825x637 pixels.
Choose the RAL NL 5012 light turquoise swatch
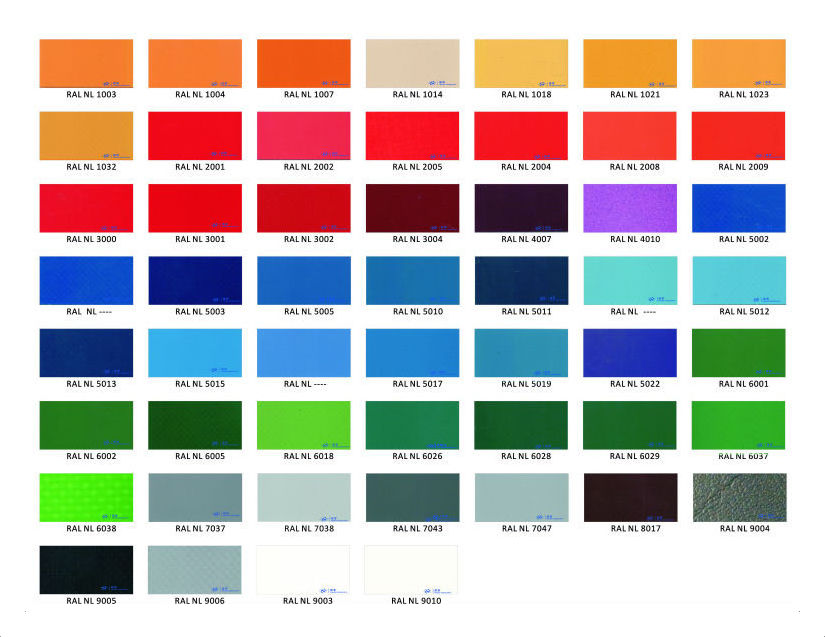(738, 280)
